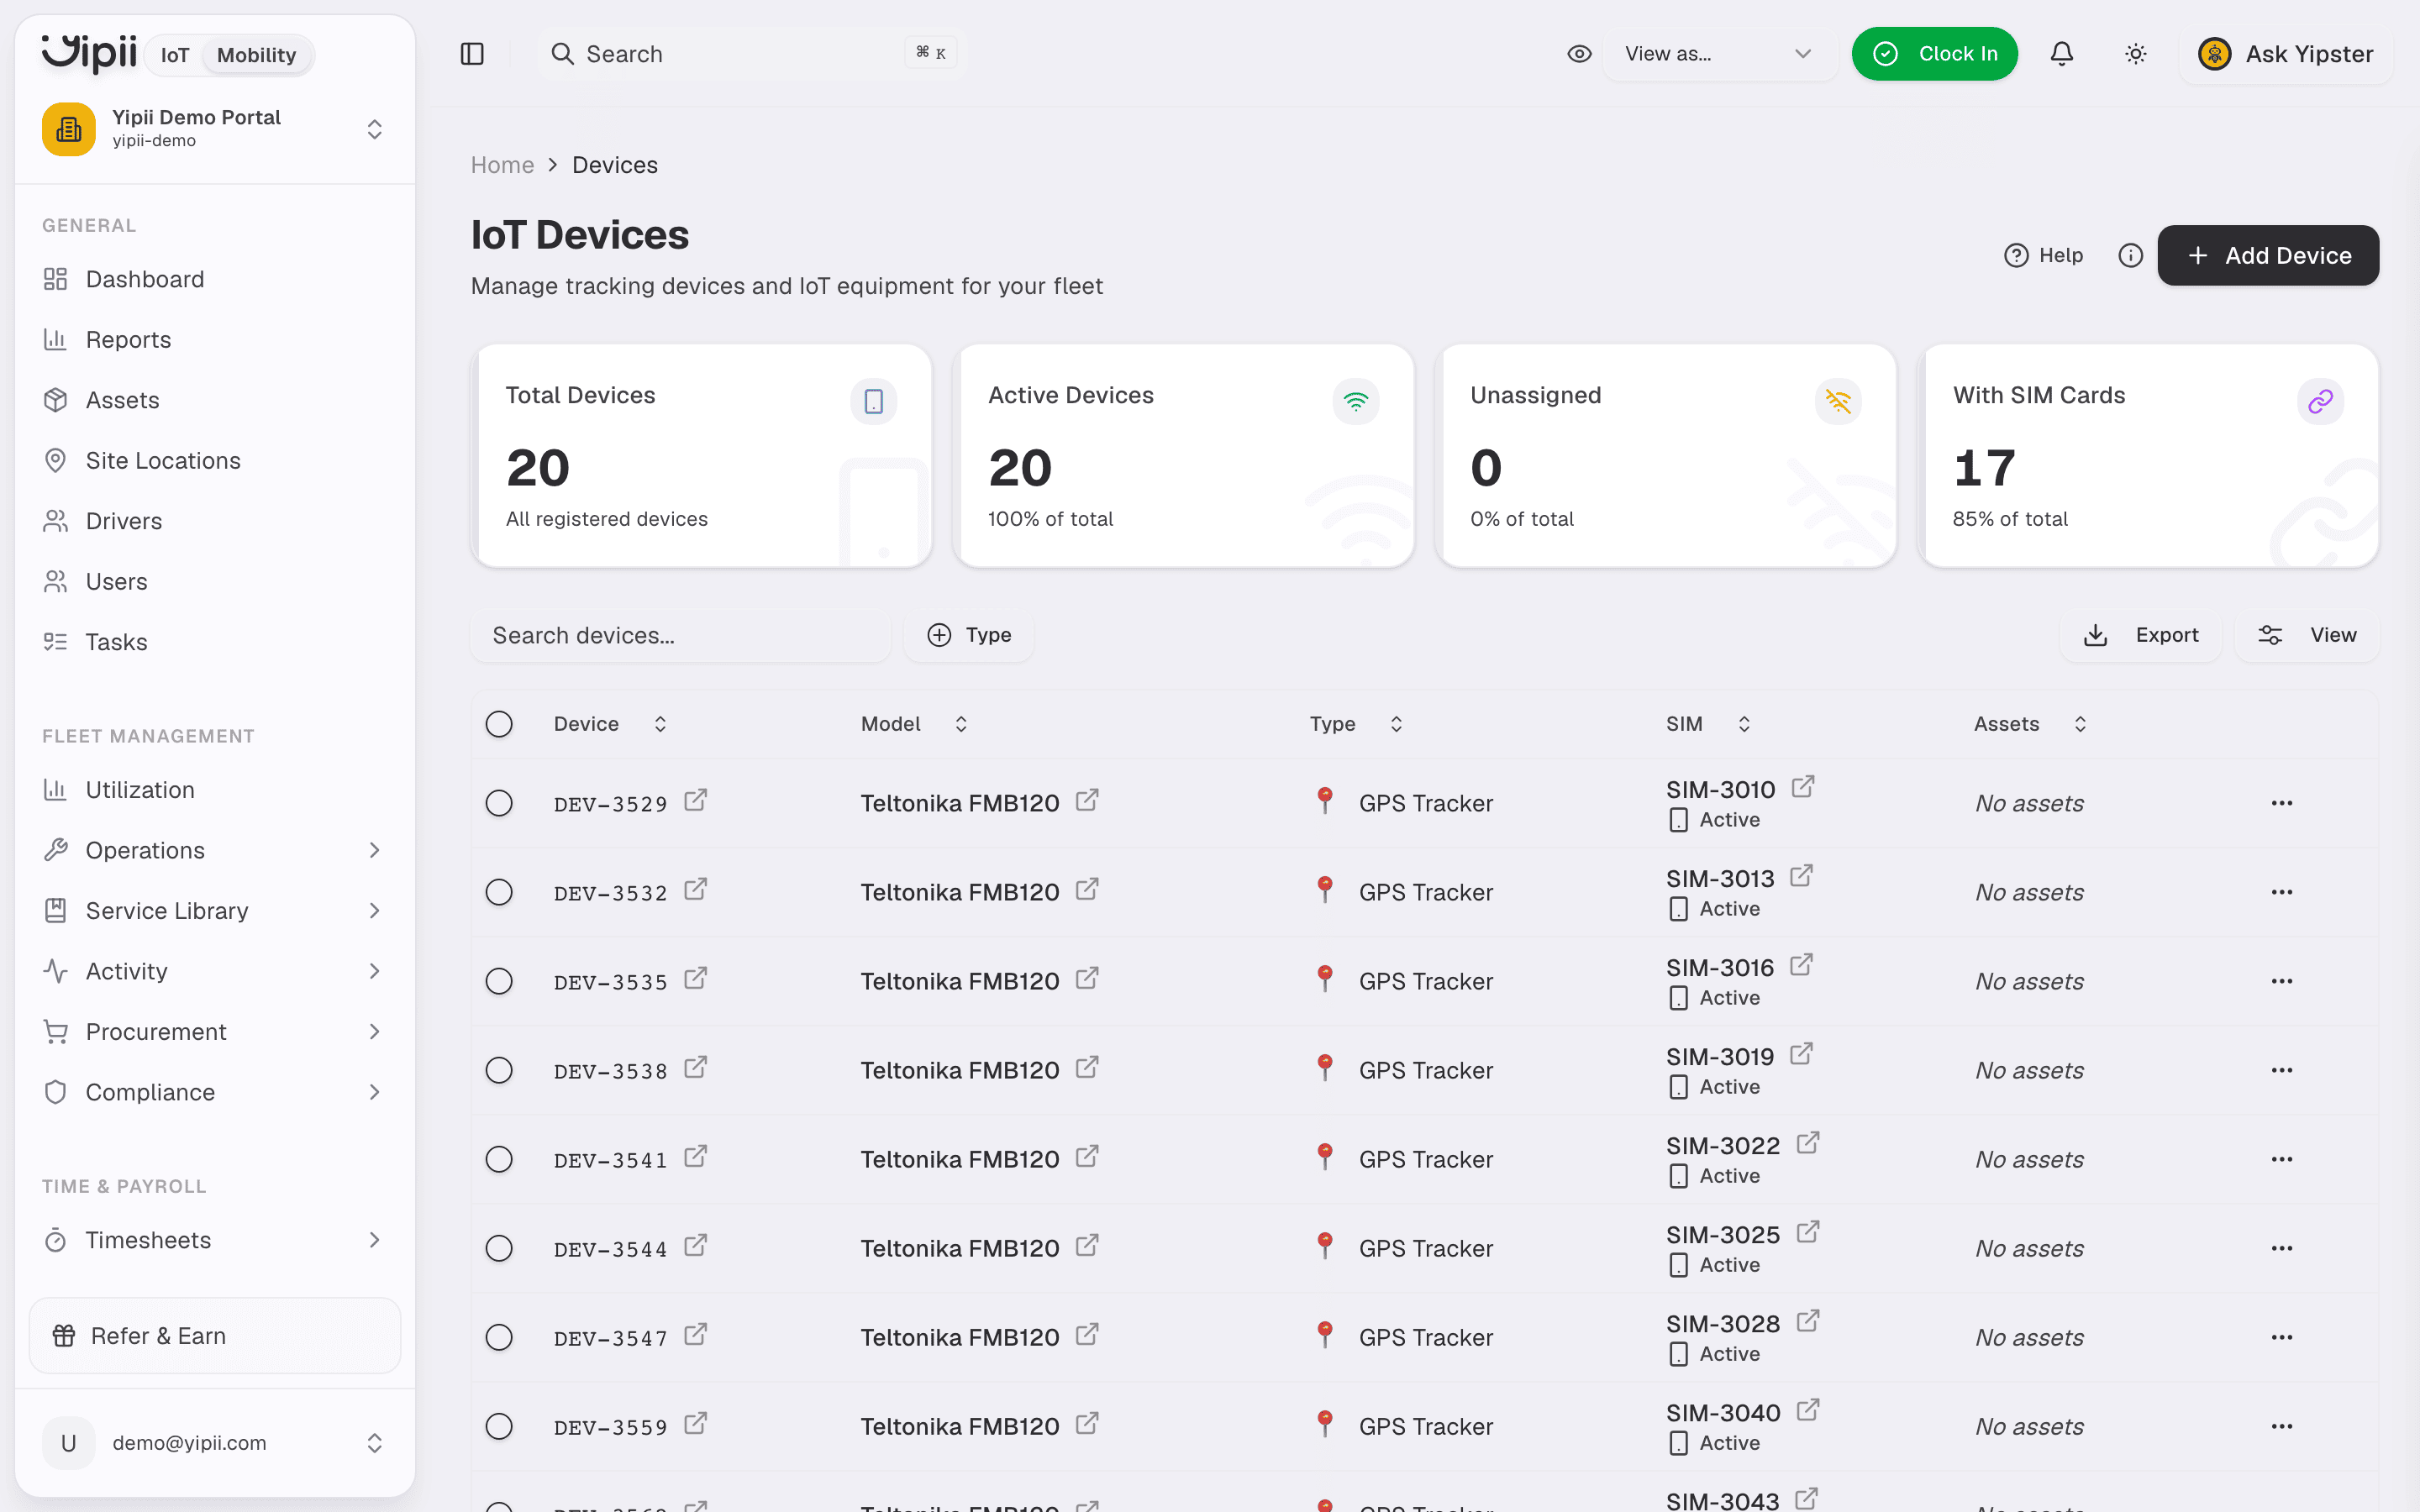Select the DEV-3538 row checkbox
The width and height of the screenshot is (2420, 1512).
coord(499,1070)
